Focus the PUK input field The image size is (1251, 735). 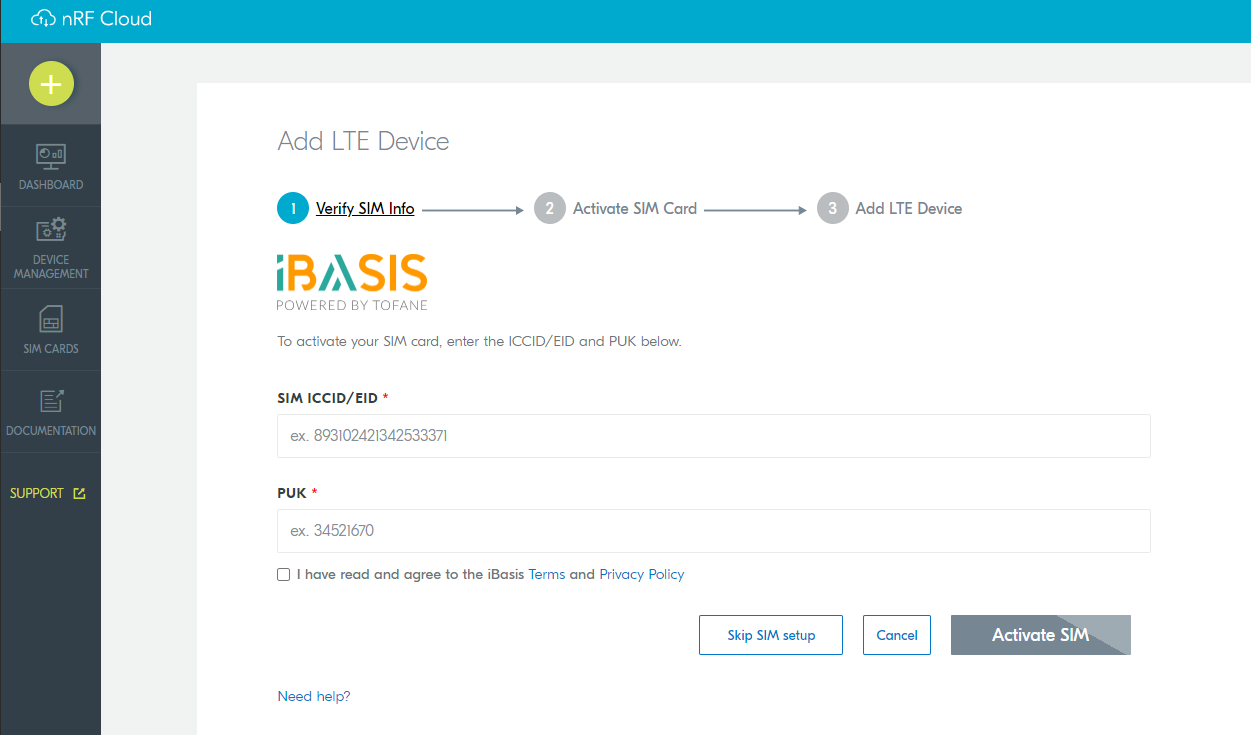(713, 531)
